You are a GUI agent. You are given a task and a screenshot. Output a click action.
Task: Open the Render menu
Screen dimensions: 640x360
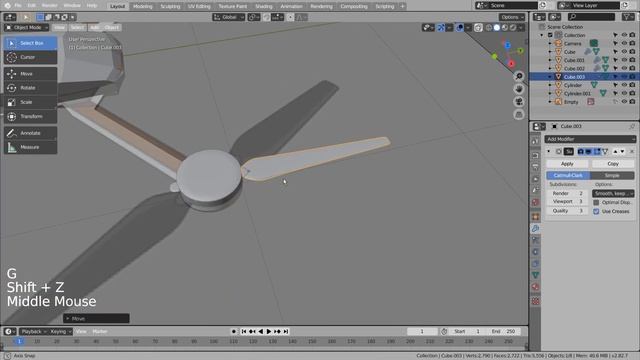pos(49,6)
